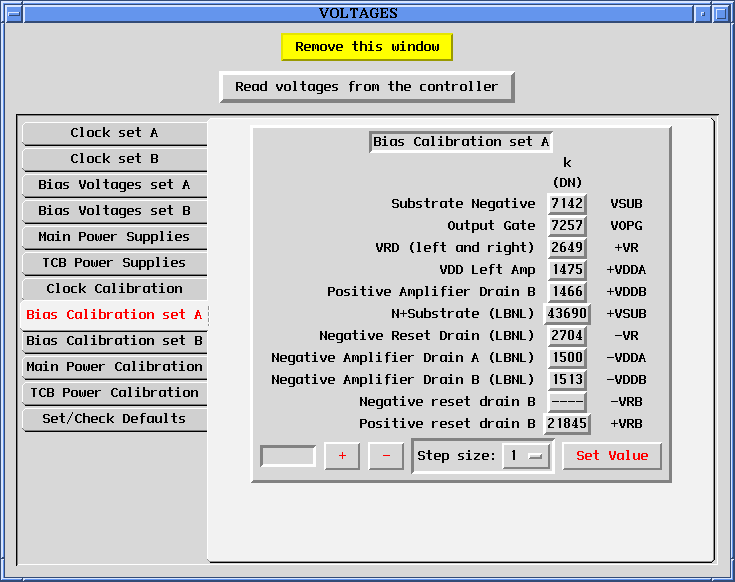
Task: Select Negative Reset Drain value 2704
Action: [567, 336]
